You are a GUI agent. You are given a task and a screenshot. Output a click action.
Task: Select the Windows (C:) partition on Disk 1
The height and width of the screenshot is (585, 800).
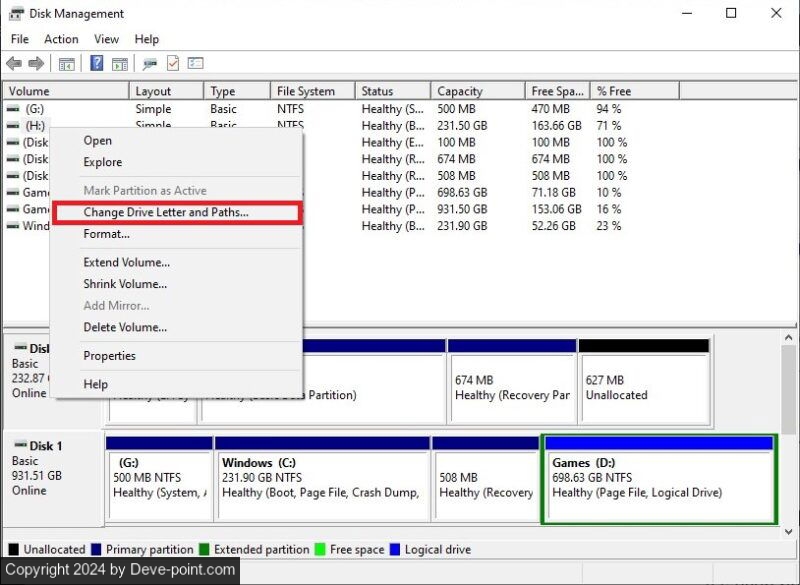click(x=320, y=485)
